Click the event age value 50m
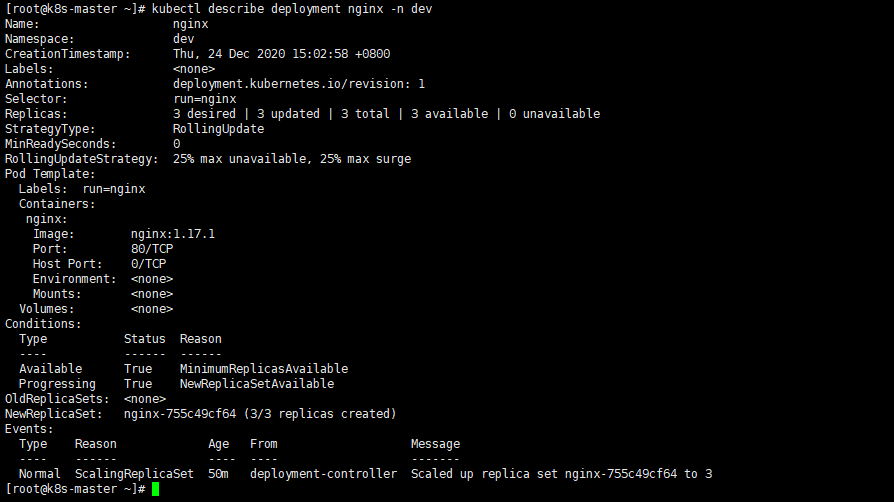 click(x=218, y=473)
